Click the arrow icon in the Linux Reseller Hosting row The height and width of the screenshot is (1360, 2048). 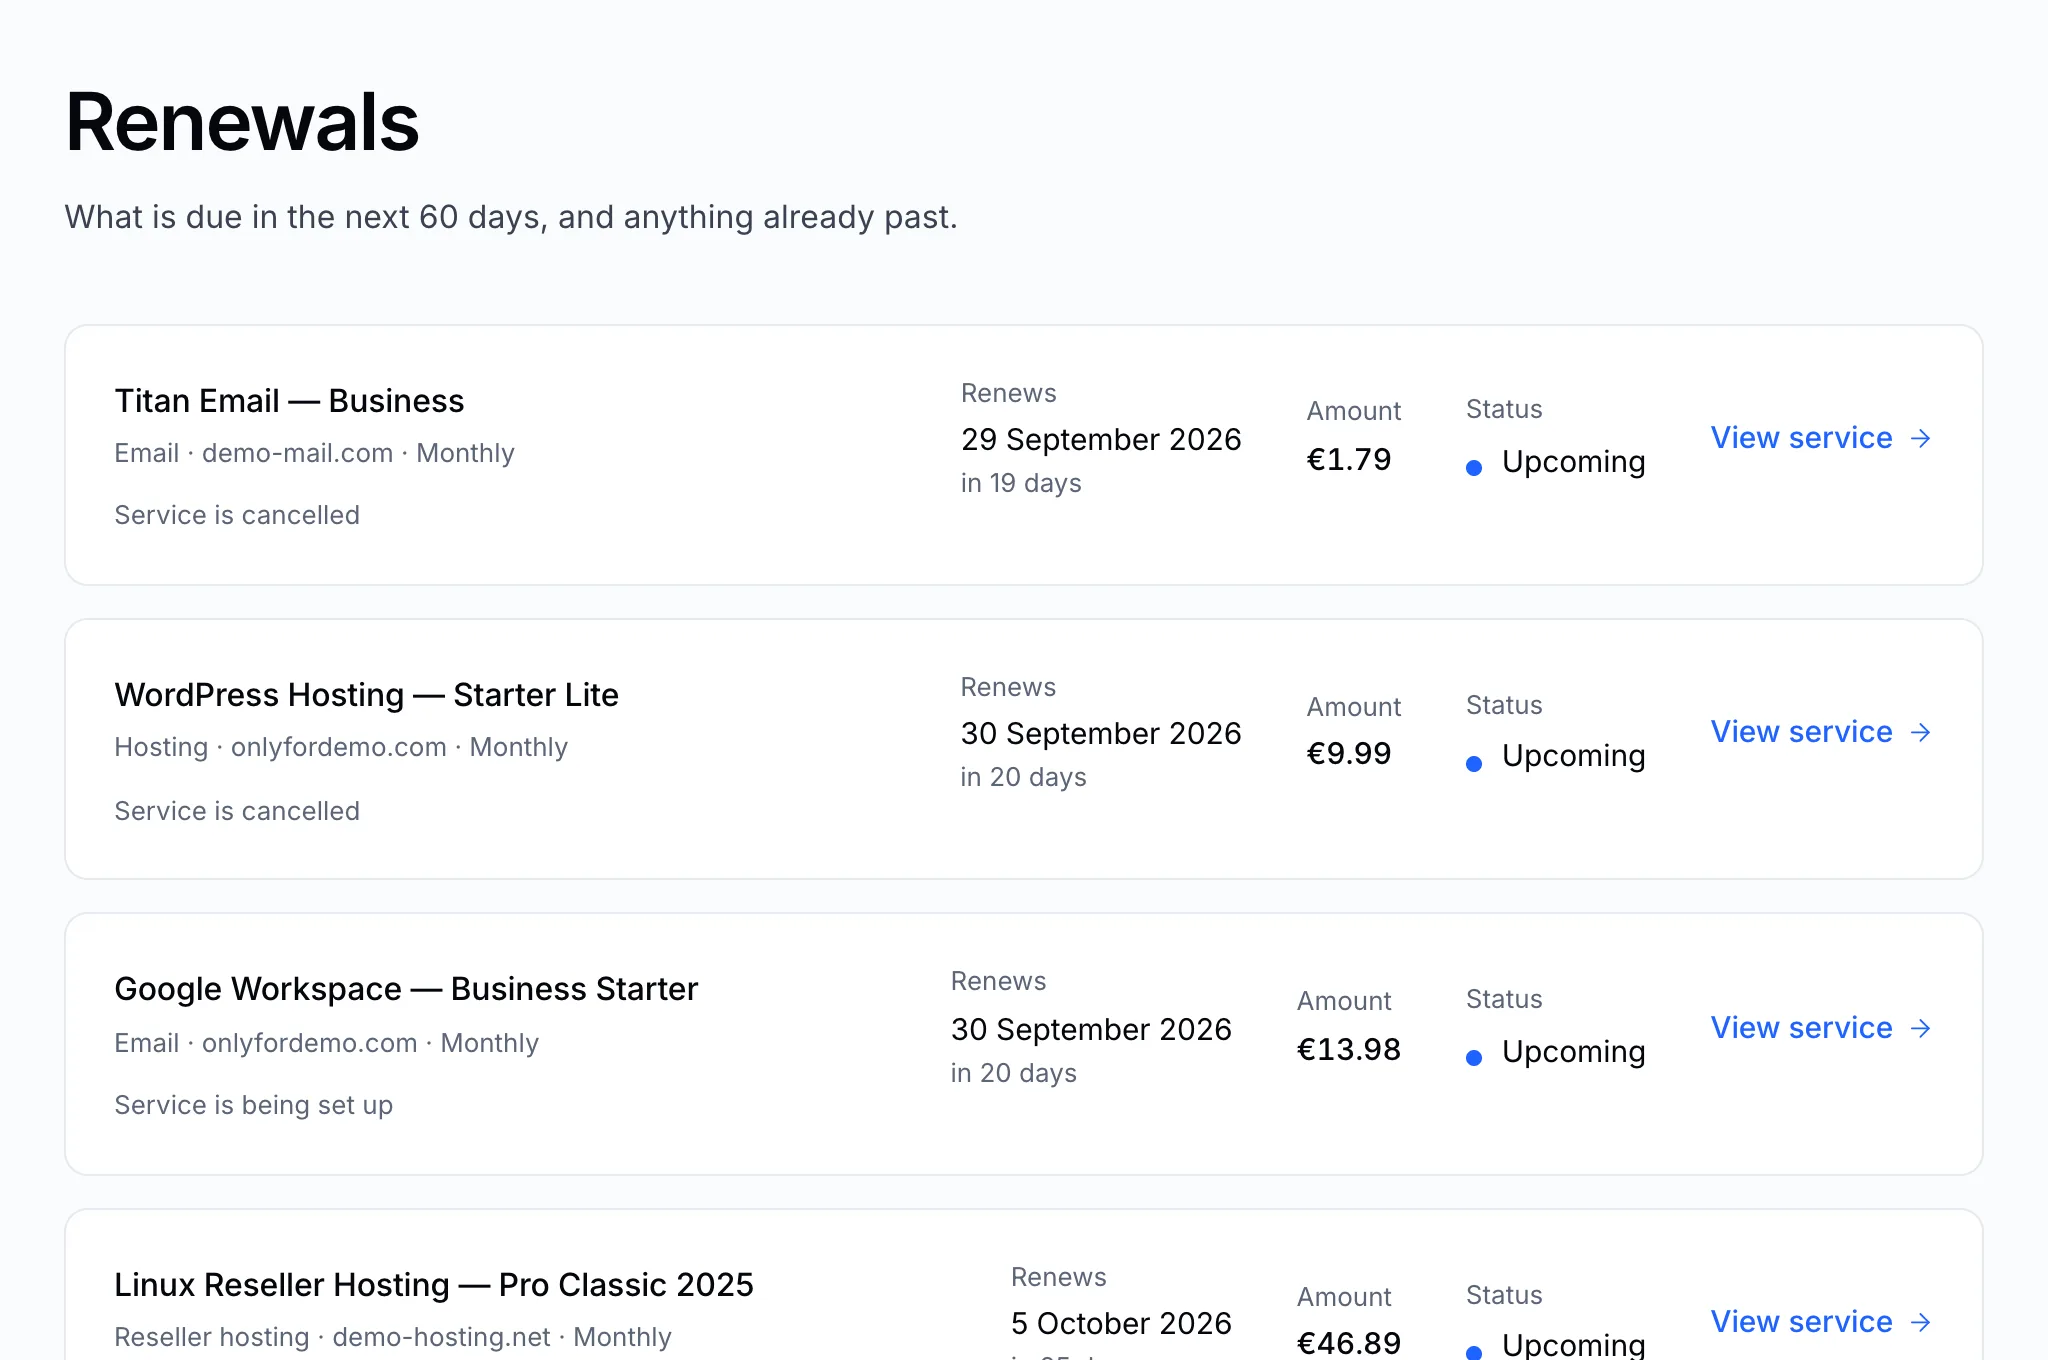pos(1920,1322)
